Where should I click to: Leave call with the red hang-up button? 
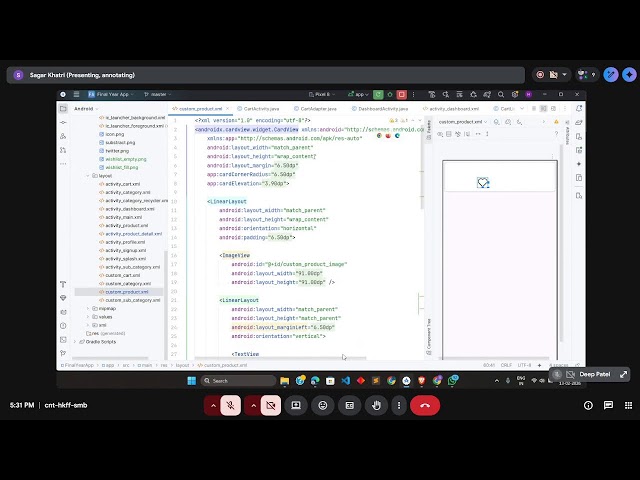click(425, 405)
